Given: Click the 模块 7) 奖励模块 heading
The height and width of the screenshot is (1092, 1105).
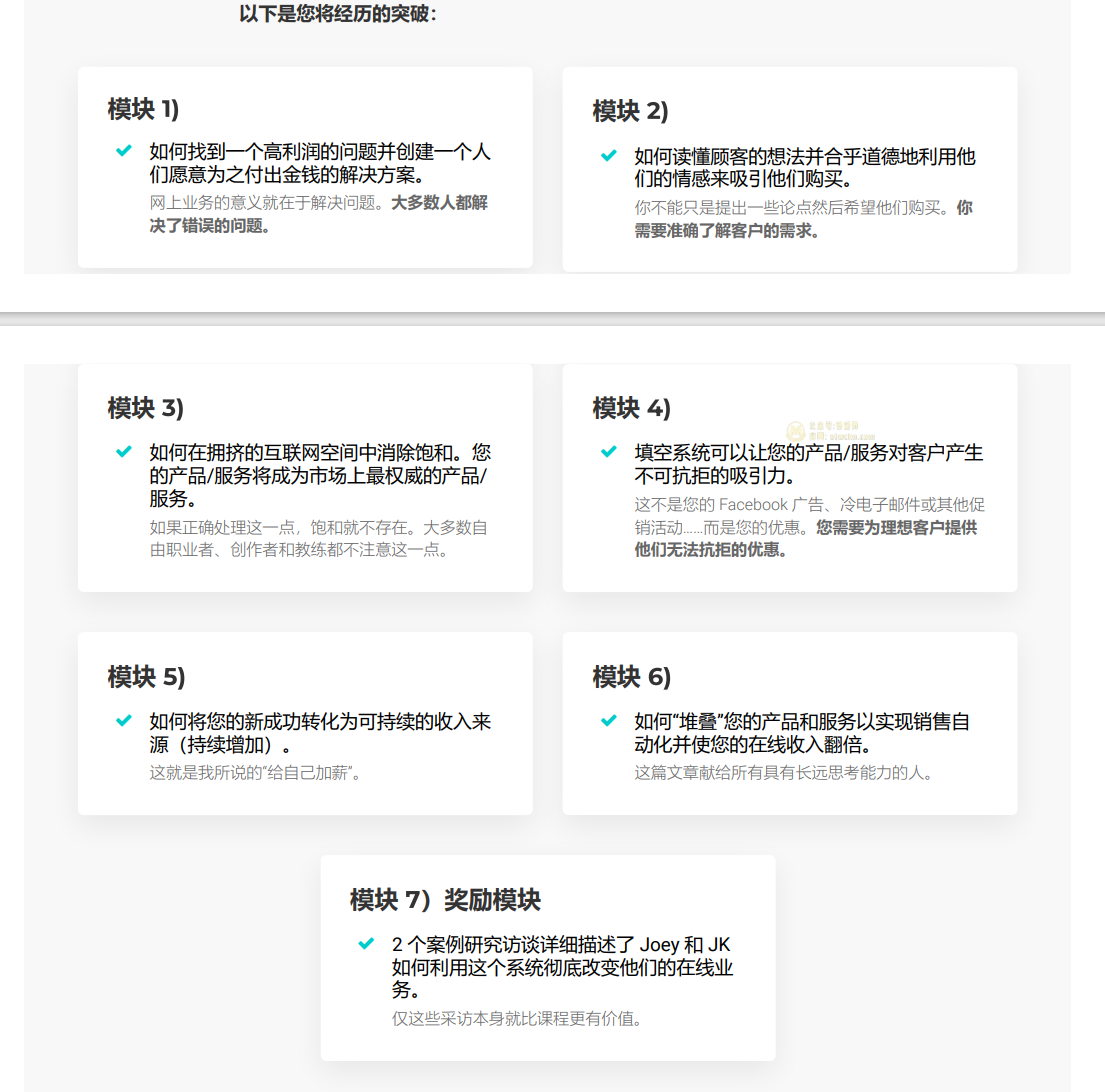Looking at the screenshot, I should point(445,899).
